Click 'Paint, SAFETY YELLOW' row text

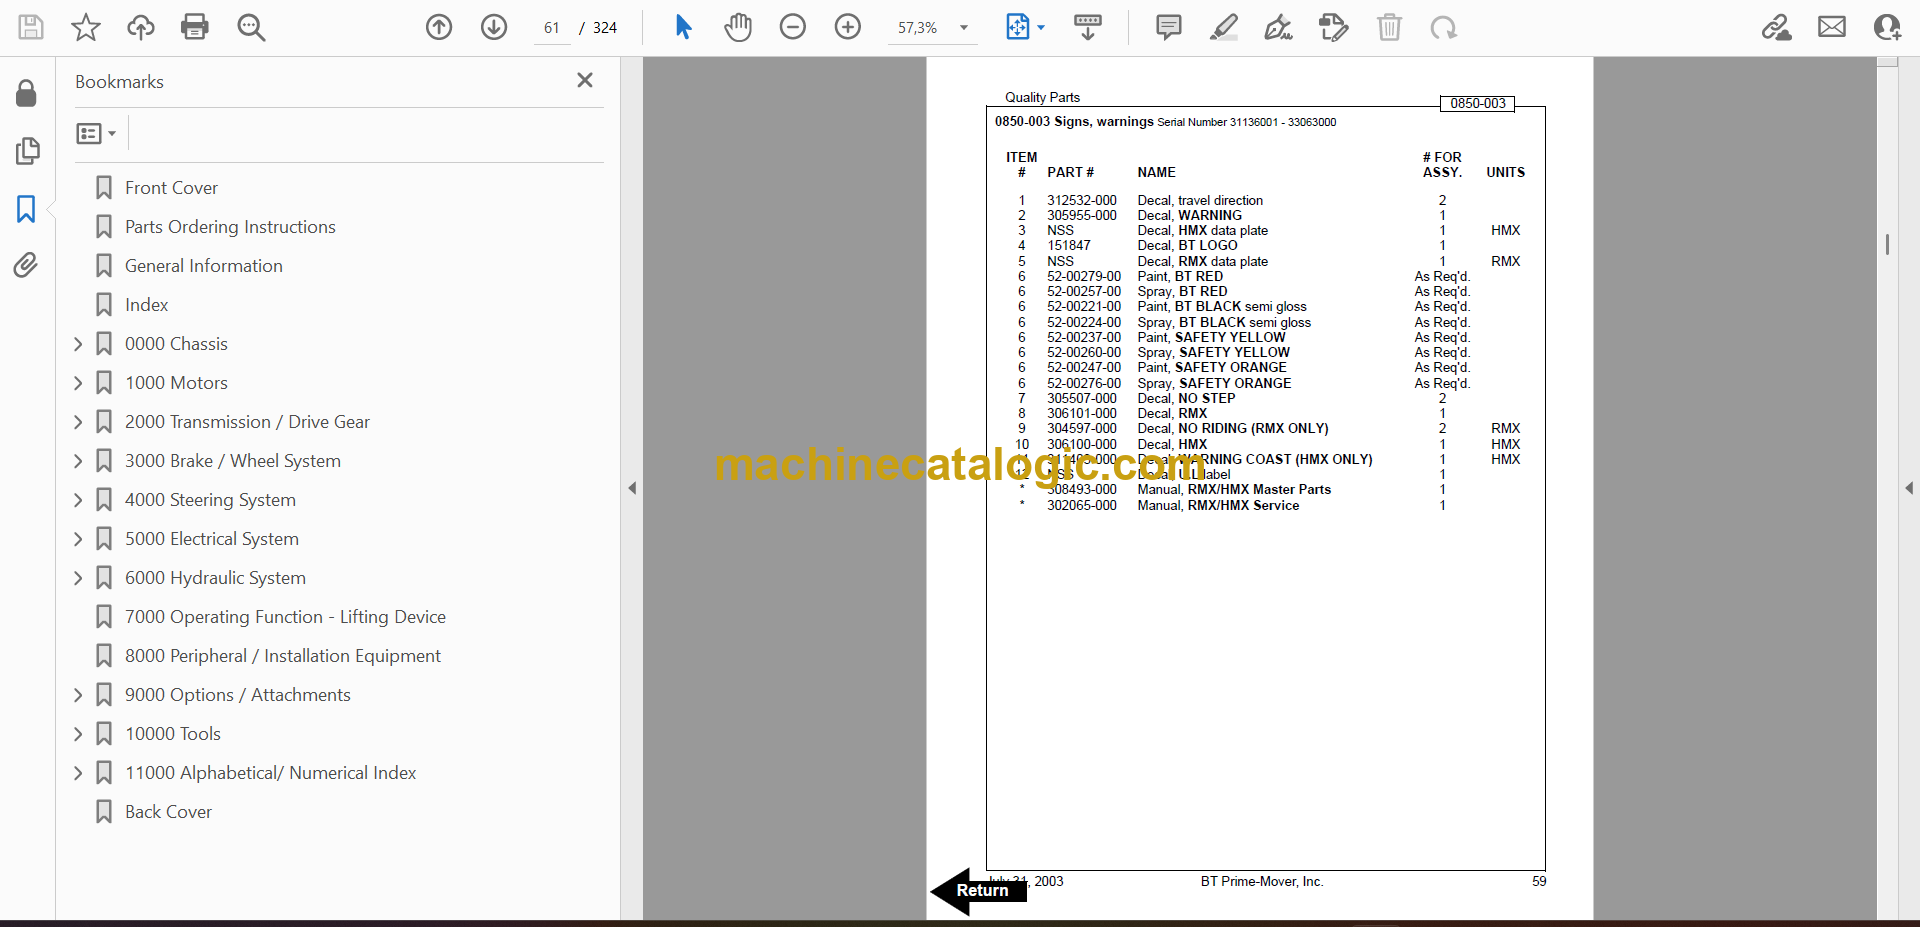click(x=1211, y=337)
